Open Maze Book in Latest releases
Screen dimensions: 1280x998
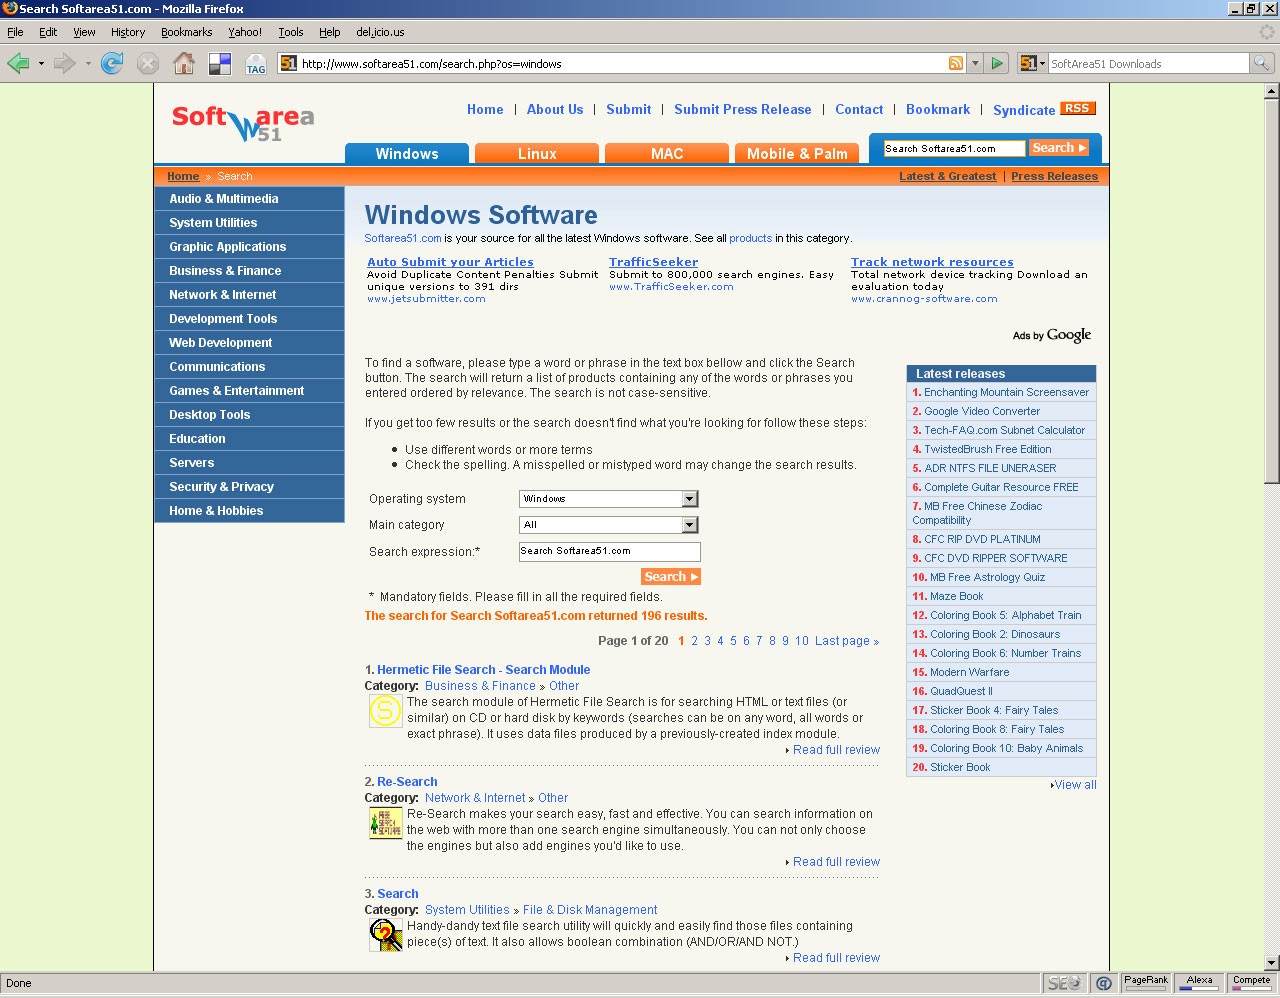point(957,596)
